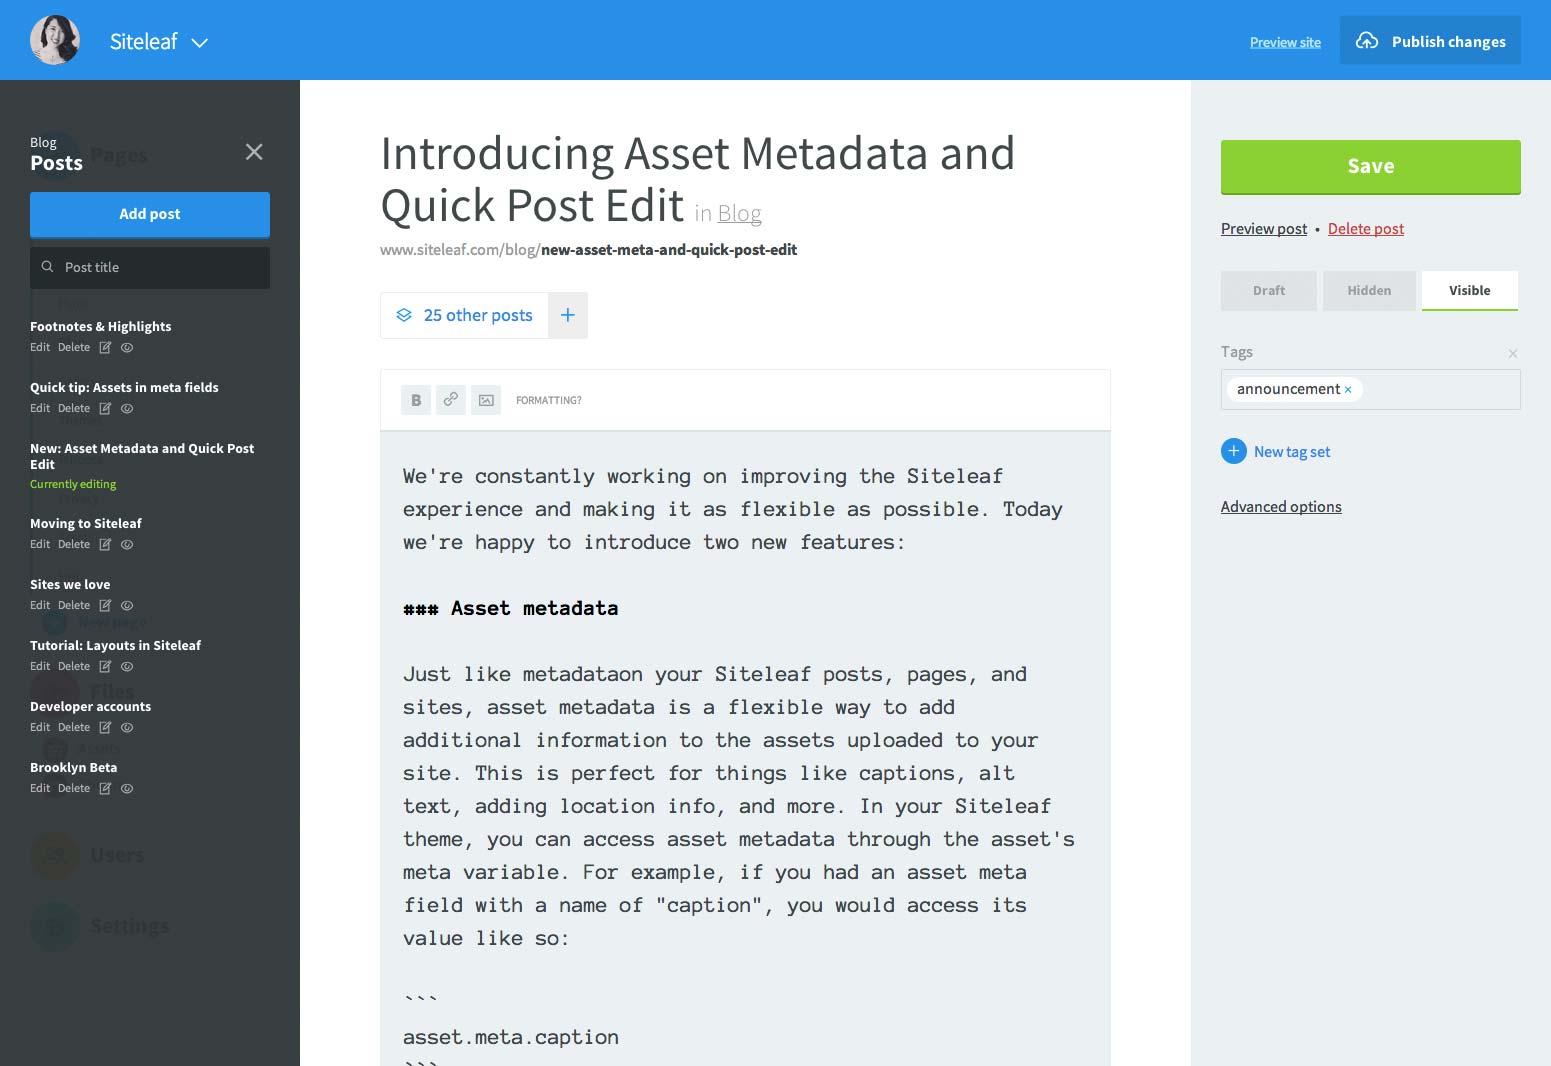Open the Blog link in the post header
The width and height of the screenshot is (1551, 1066).
point(739,212)
